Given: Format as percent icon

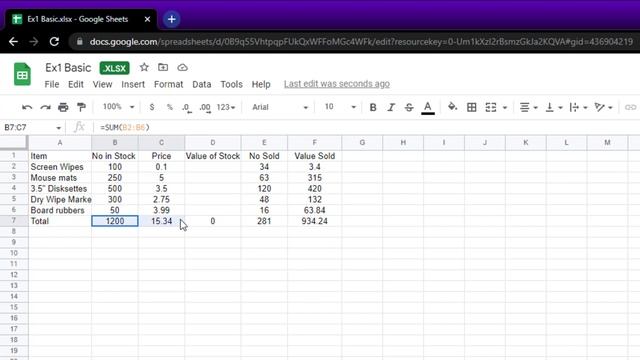Looking at the screenshot, I should [170, 107].
